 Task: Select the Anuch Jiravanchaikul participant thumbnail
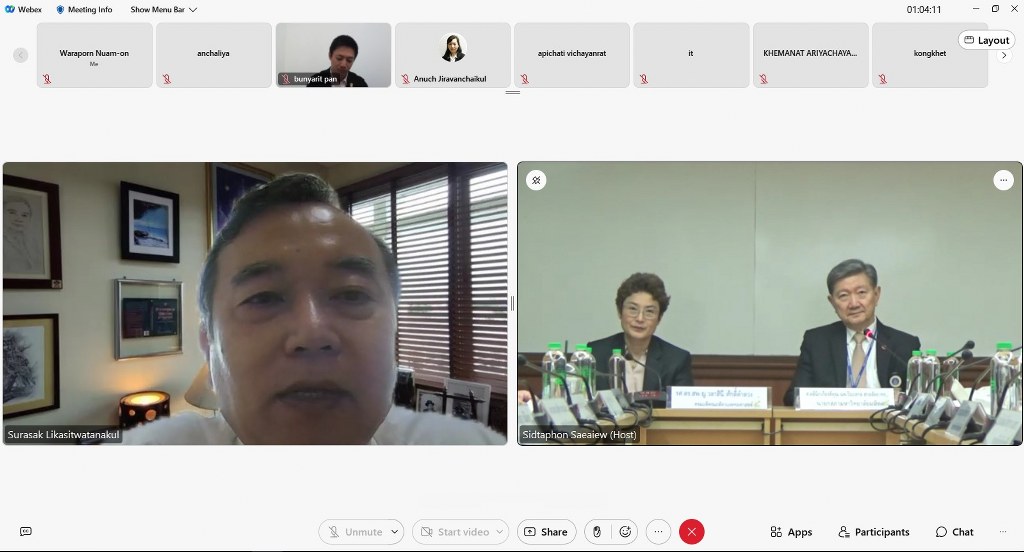pos(452,55)
